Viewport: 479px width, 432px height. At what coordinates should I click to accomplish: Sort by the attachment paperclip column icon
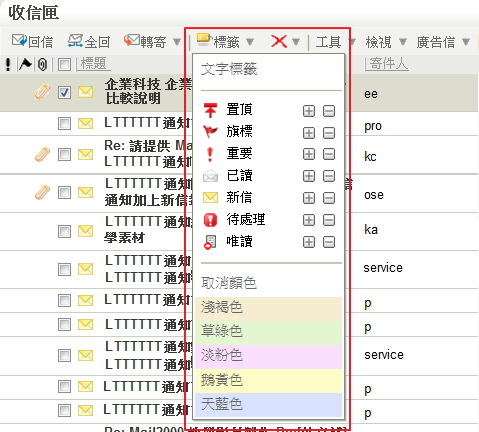[x=42, y=64]
